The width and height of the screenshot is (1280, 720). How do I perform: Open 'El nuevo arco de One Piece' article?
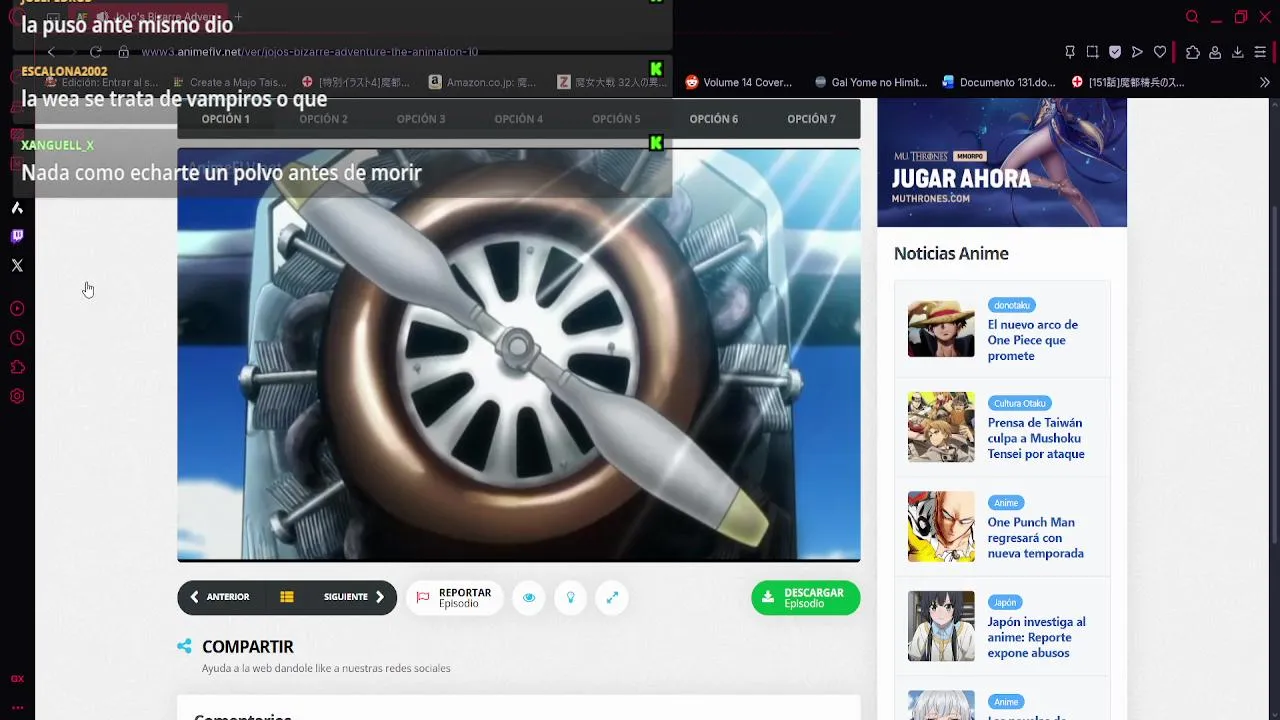coord(1033,340)
